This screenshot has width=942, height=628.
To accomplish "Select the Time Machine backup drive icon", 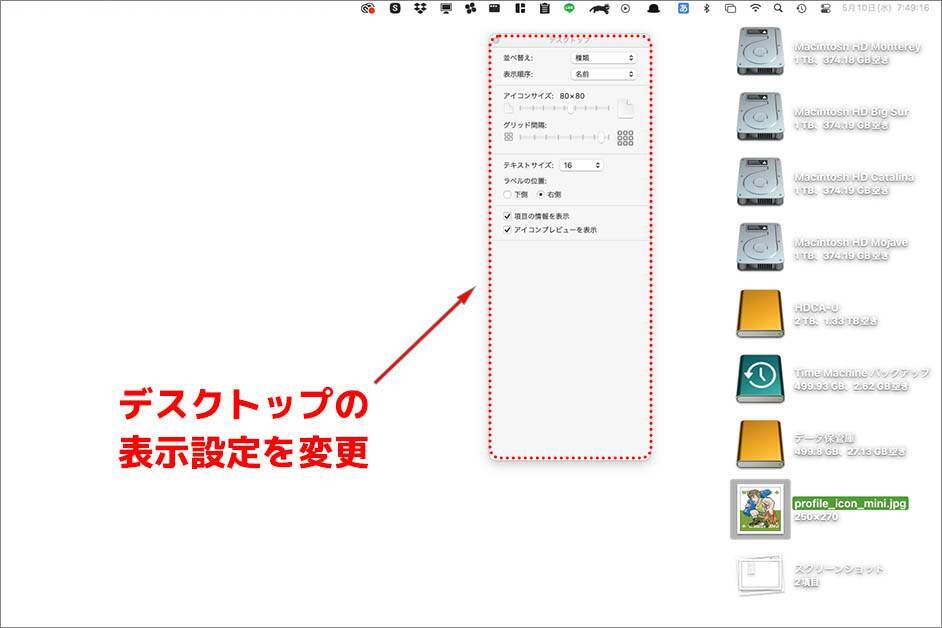I will pos(760,379).
